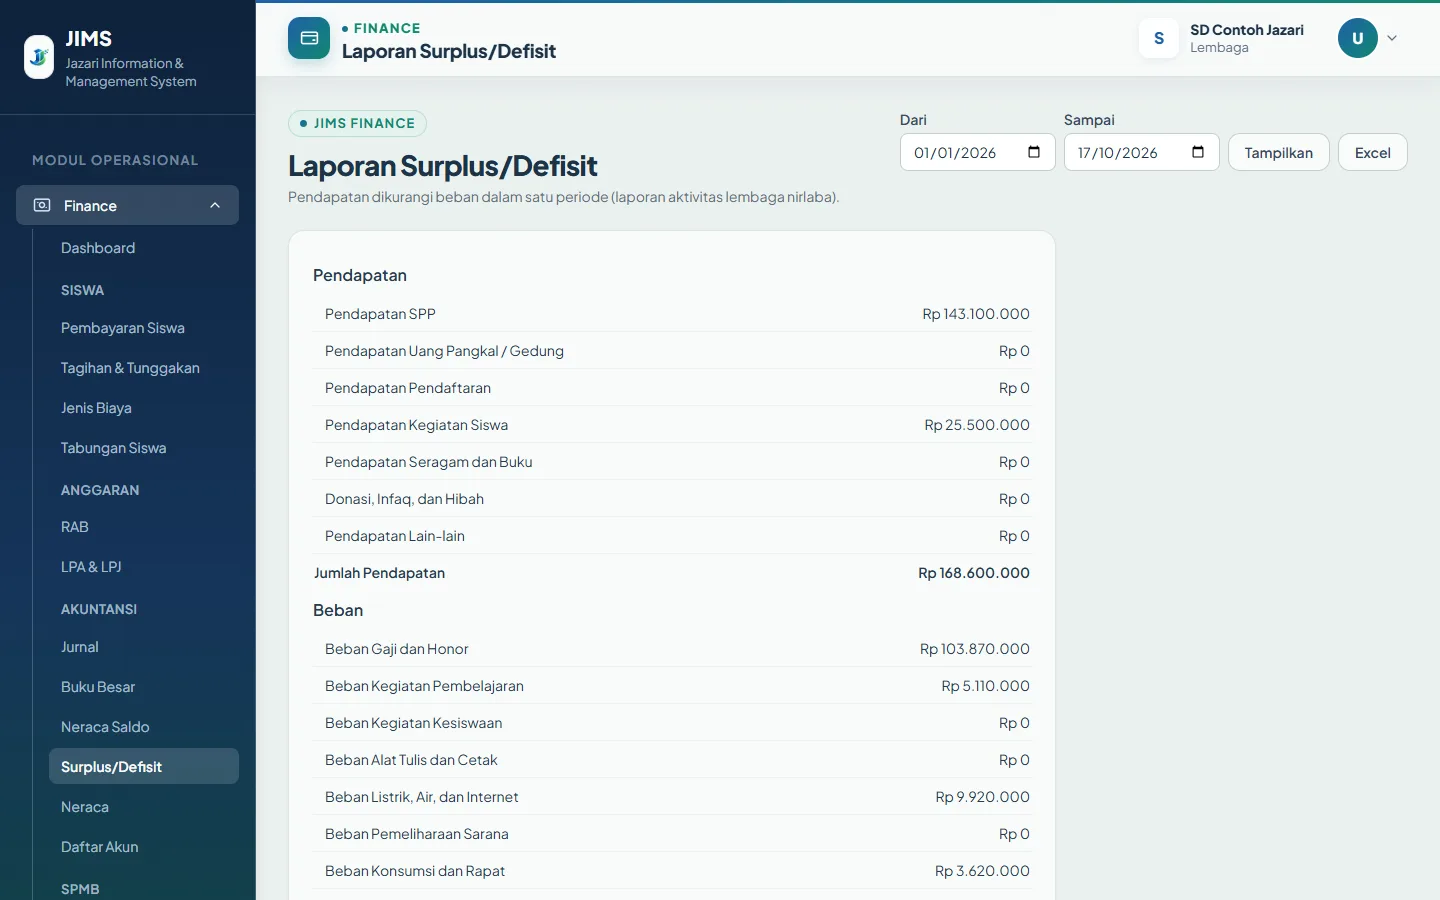This screenshot has width=1440, height=900.
Task: Click Beban Gaji dan Honor amount Rp 103.870.000
Action: coord(975,649)
